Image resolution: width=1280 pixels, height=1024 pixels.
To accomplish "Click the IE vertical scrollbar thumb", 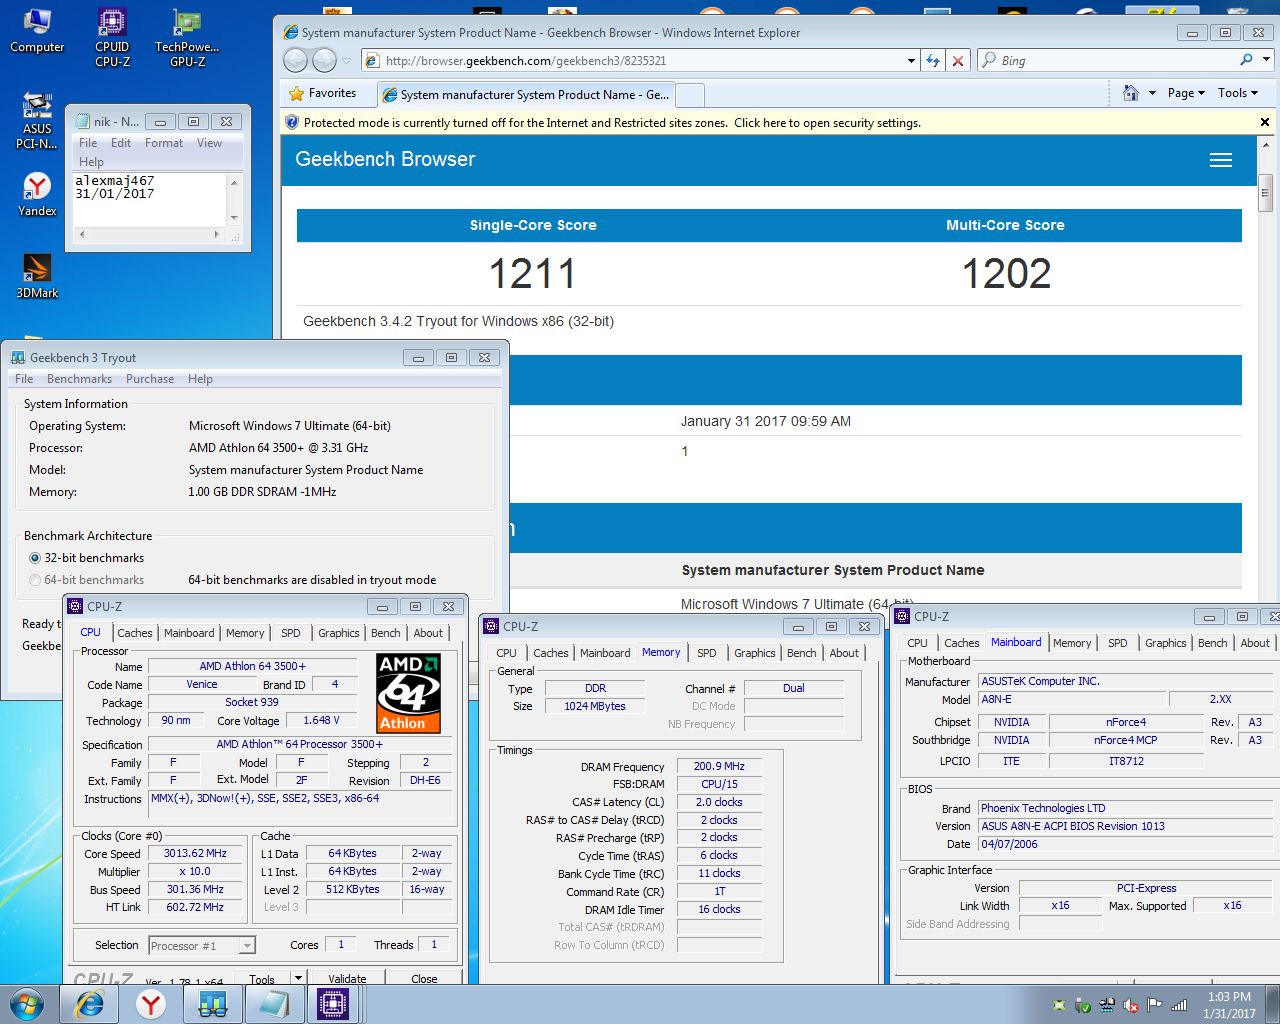I will (1265, 192).
